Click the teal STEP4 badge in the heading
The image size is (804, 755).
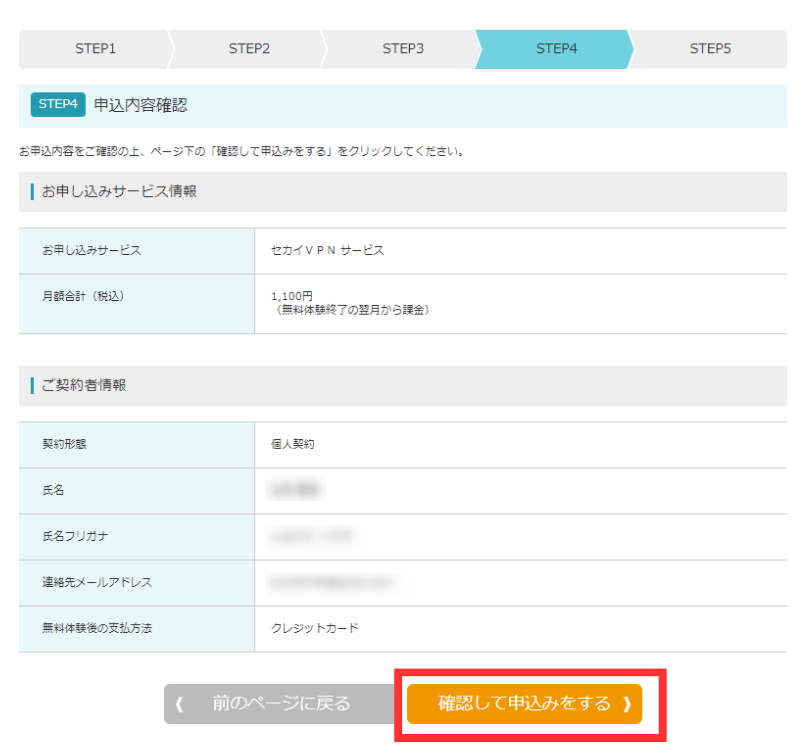pyautogui.click(x=58, y=105)
